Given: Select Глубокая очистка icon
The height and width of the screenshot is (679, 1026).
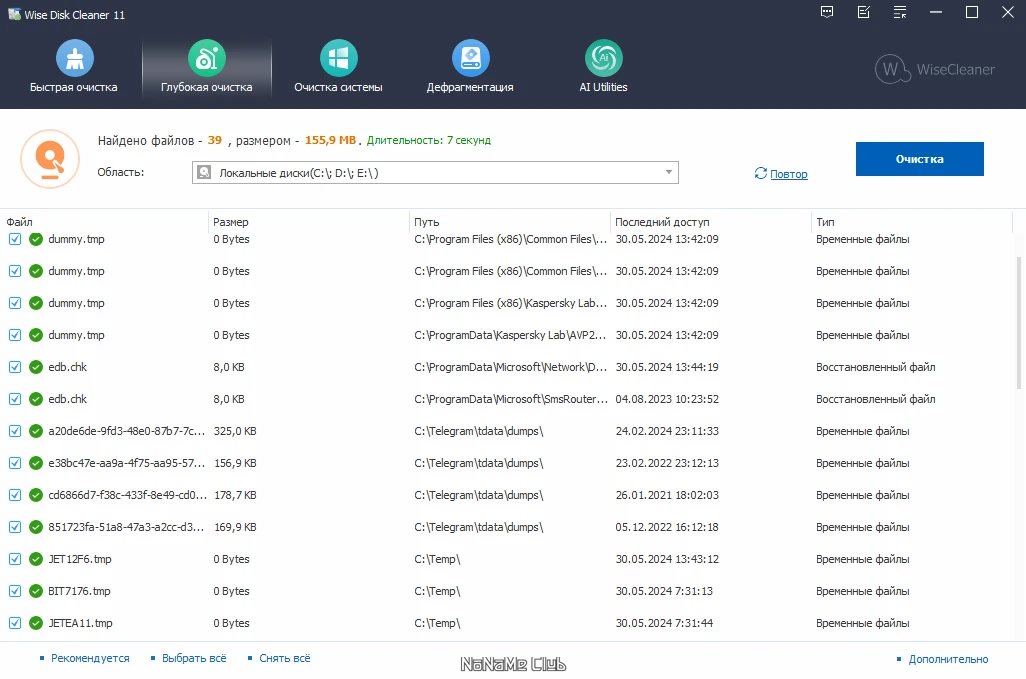Looking at the screenshot, I should 207,58.
